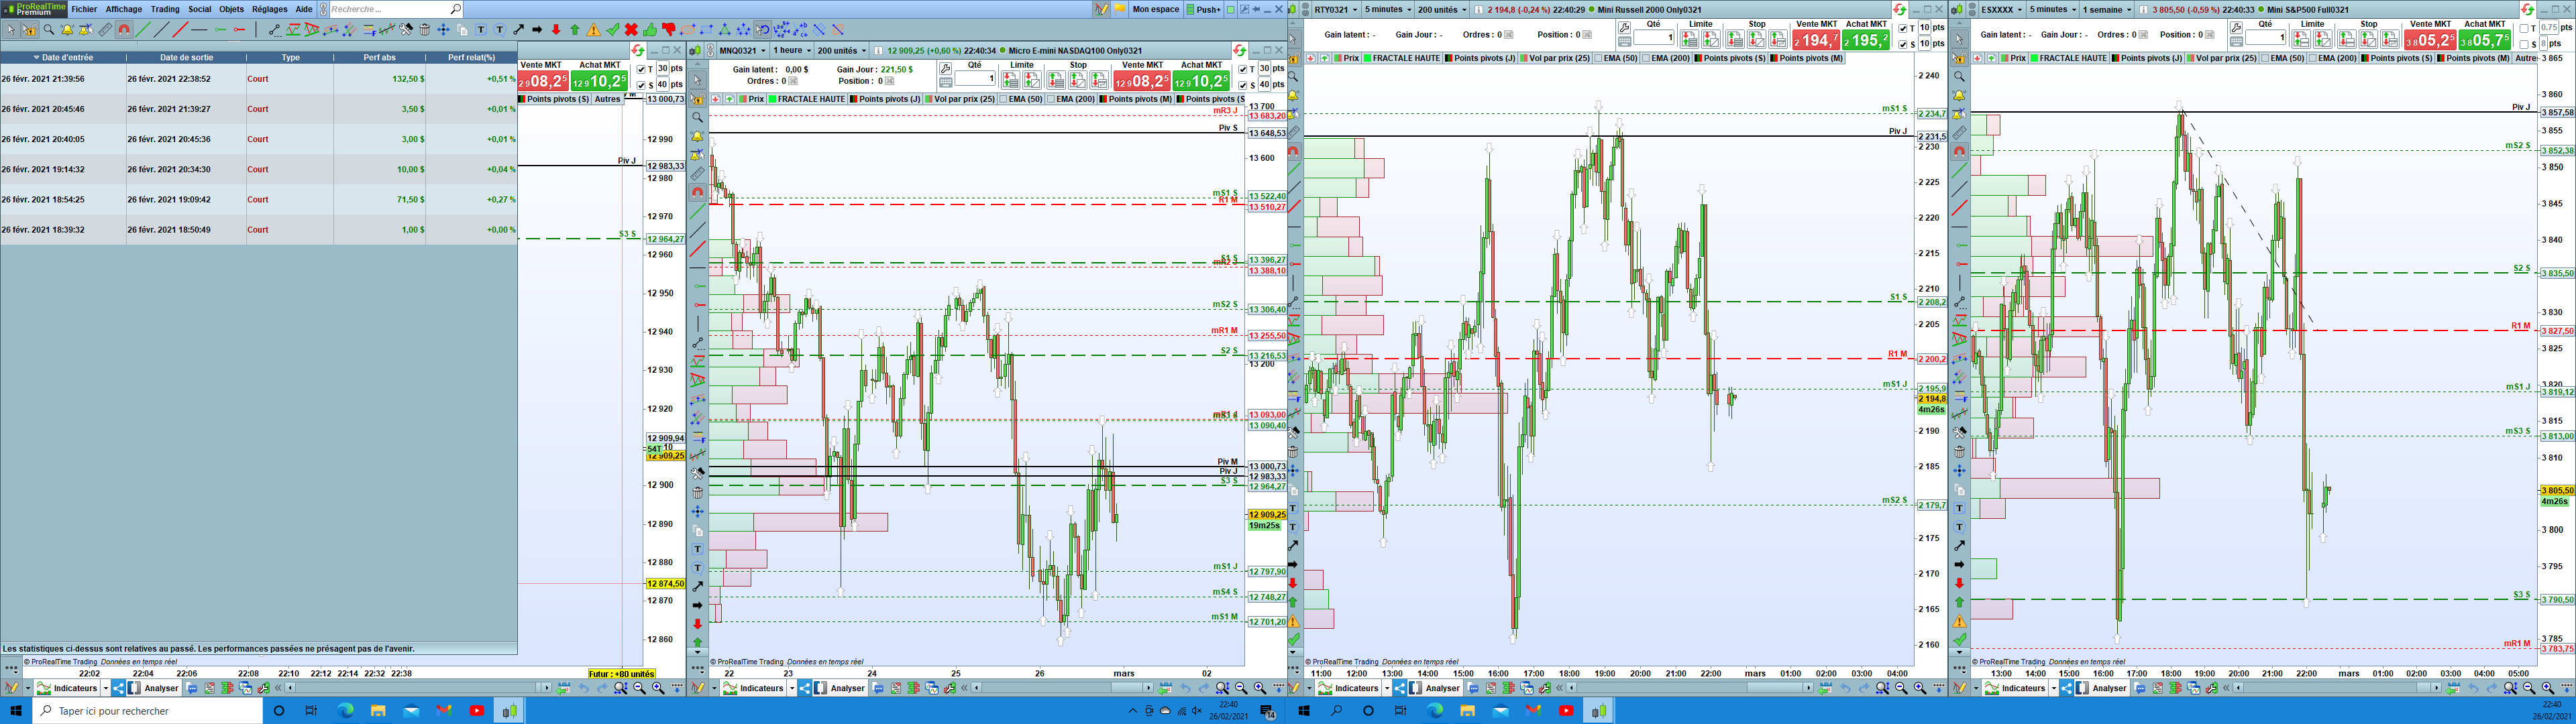Click the red Vente MKT button on MNQ chart
The image size is (2576, 724).
click(x=1142, y=81)
